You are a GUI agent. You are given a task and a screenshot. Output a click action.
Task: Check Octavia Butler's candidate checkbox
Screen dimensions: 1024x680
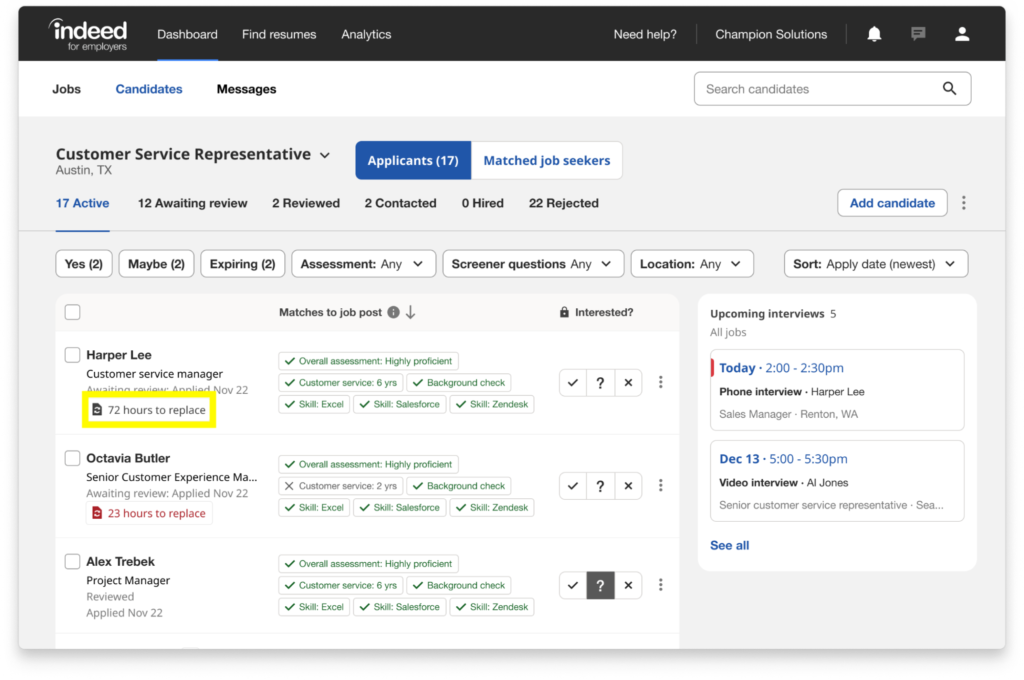[x=72, y=457]
